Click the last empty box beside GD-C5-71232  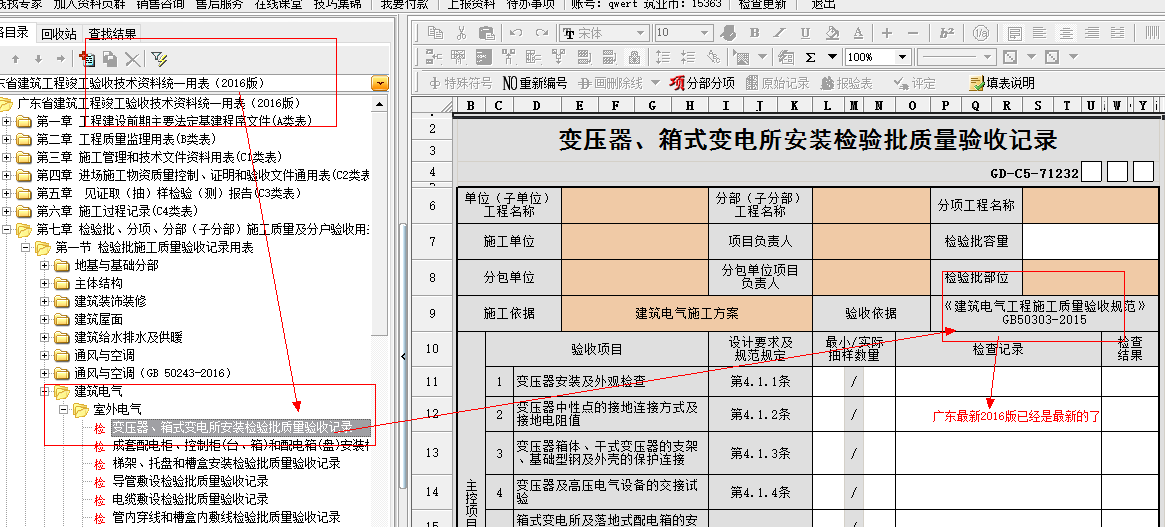1143,172
